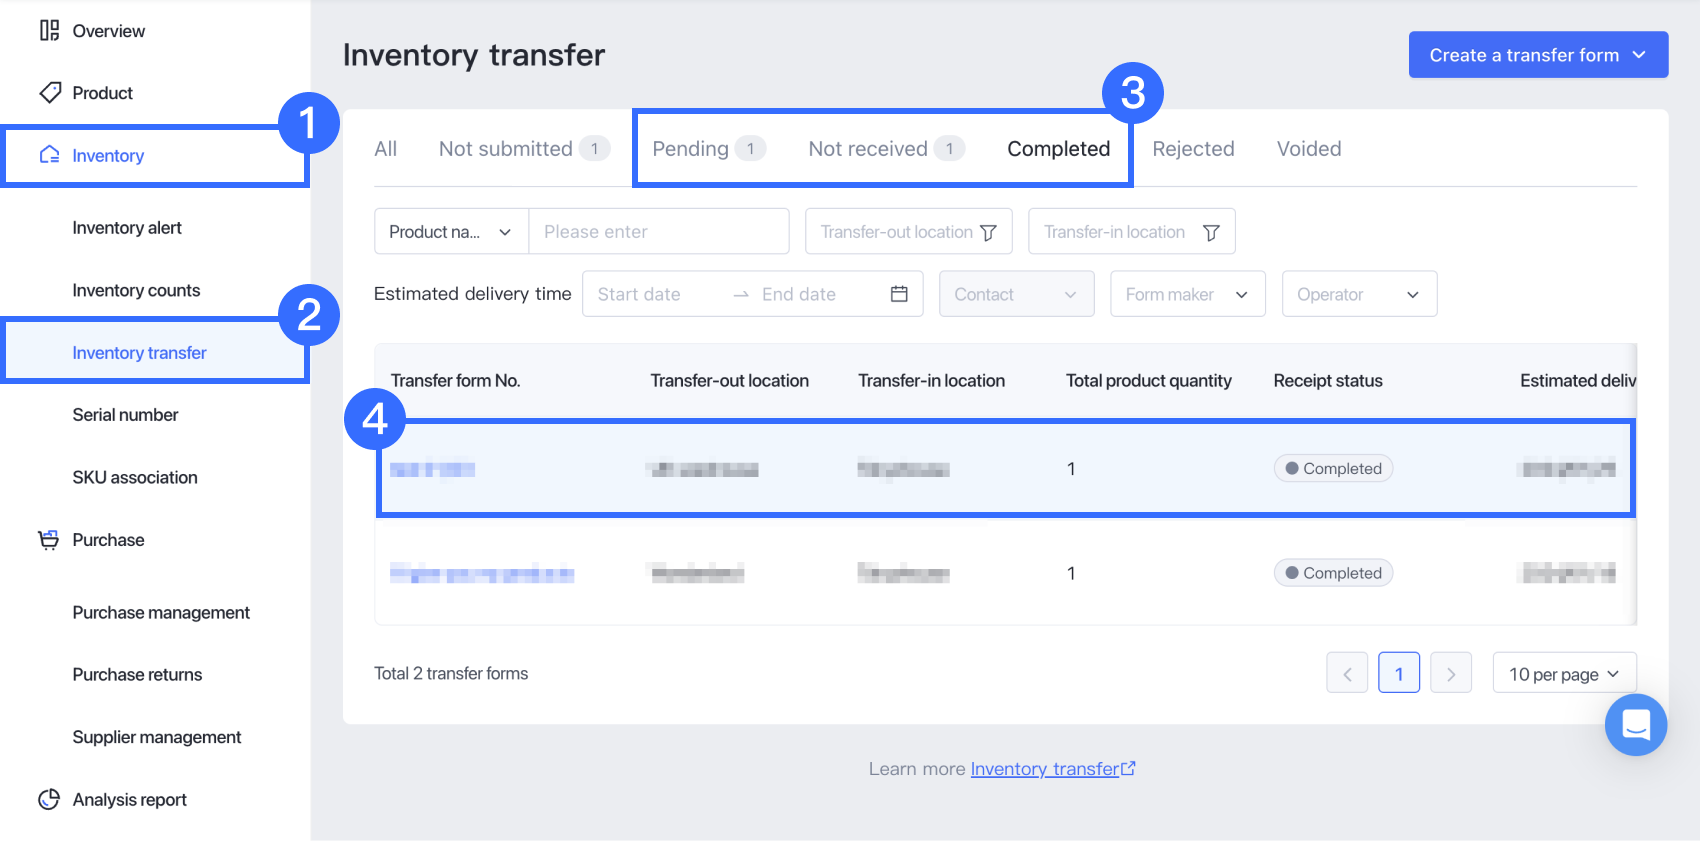The width and height of the screenshot is (1700, 841).
Task: Select the Not submitted tab
Action: point(506,149)
